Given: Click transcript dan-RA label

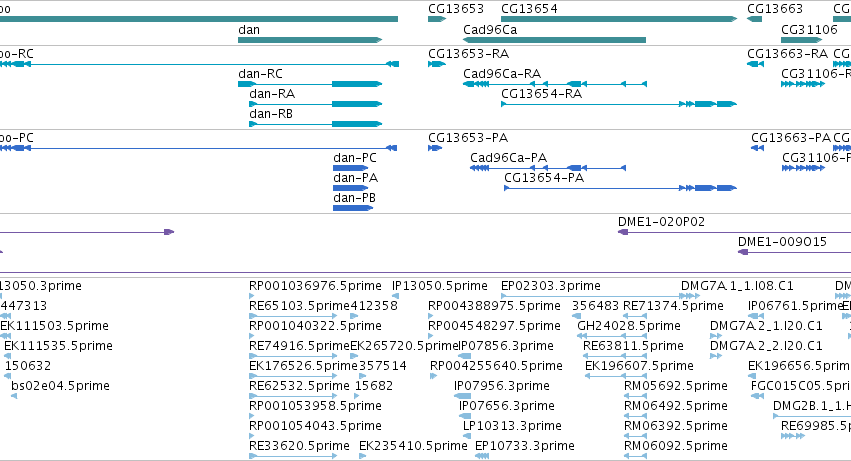Looking at the screenshot, I should (x=272, y=94).
